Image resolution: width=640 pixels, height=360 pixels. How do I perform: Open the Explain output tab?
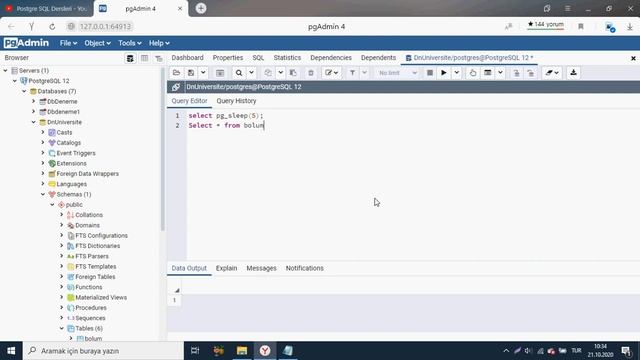(226, 268)
